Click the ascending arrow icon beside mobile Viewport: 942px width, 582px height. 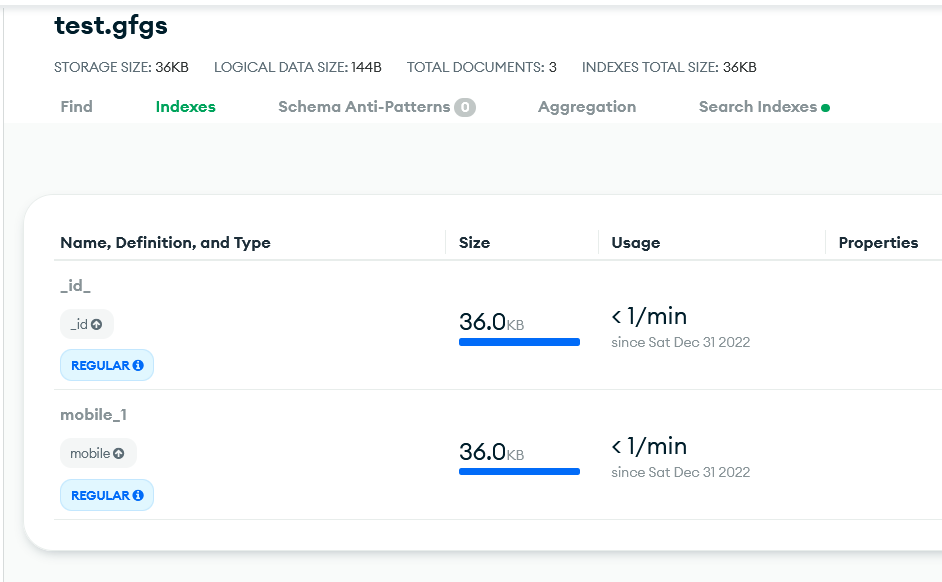[119, 453]
